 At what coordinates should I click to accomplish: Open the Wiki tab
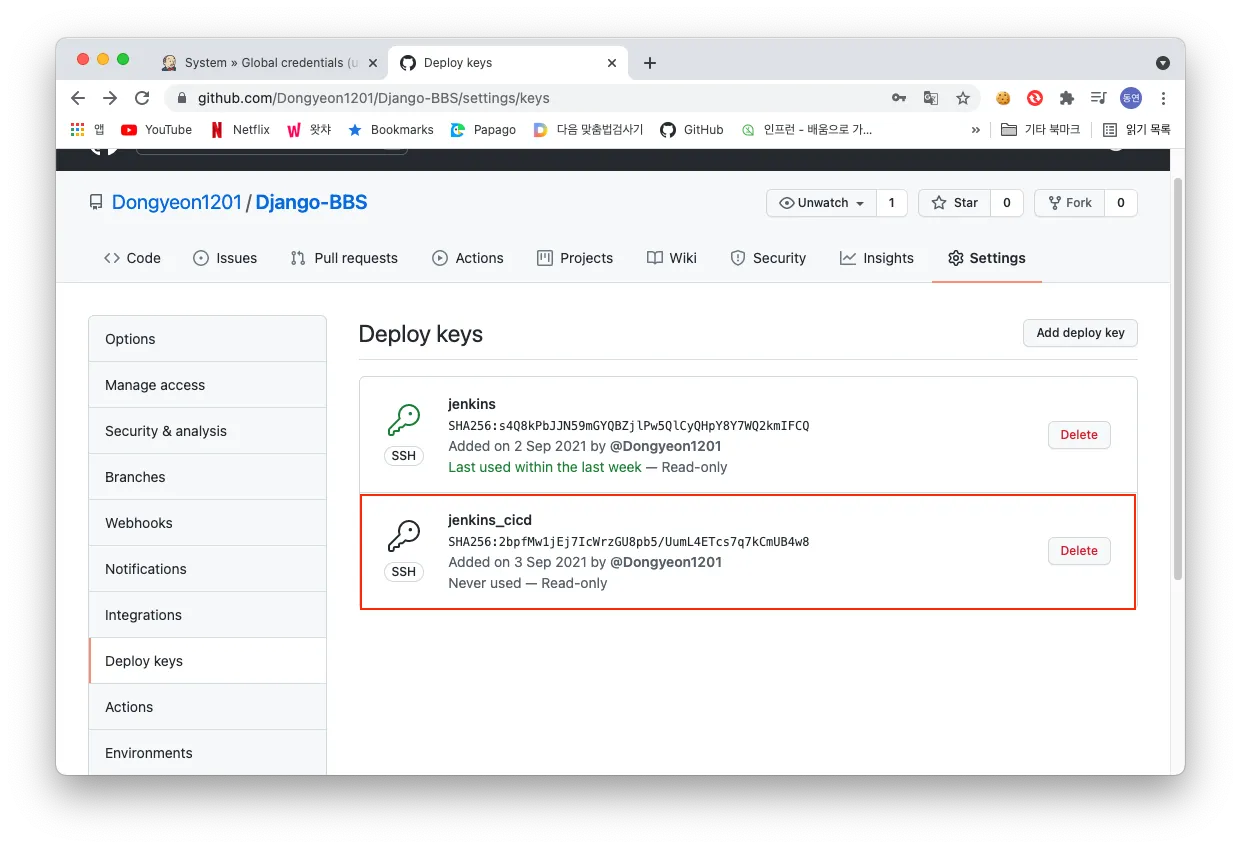pos(672,258)
